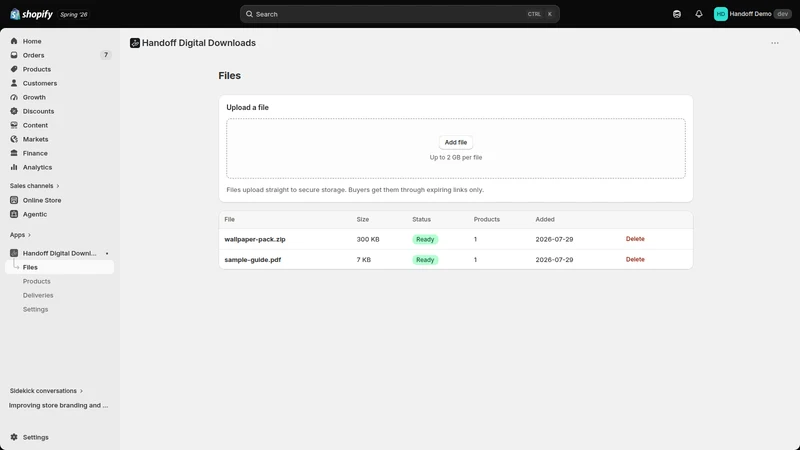Click the Ready status for wallpaper-pack.zip
Image resolution: width=800 pixels, height=450 pixels.
click(425, 239)
